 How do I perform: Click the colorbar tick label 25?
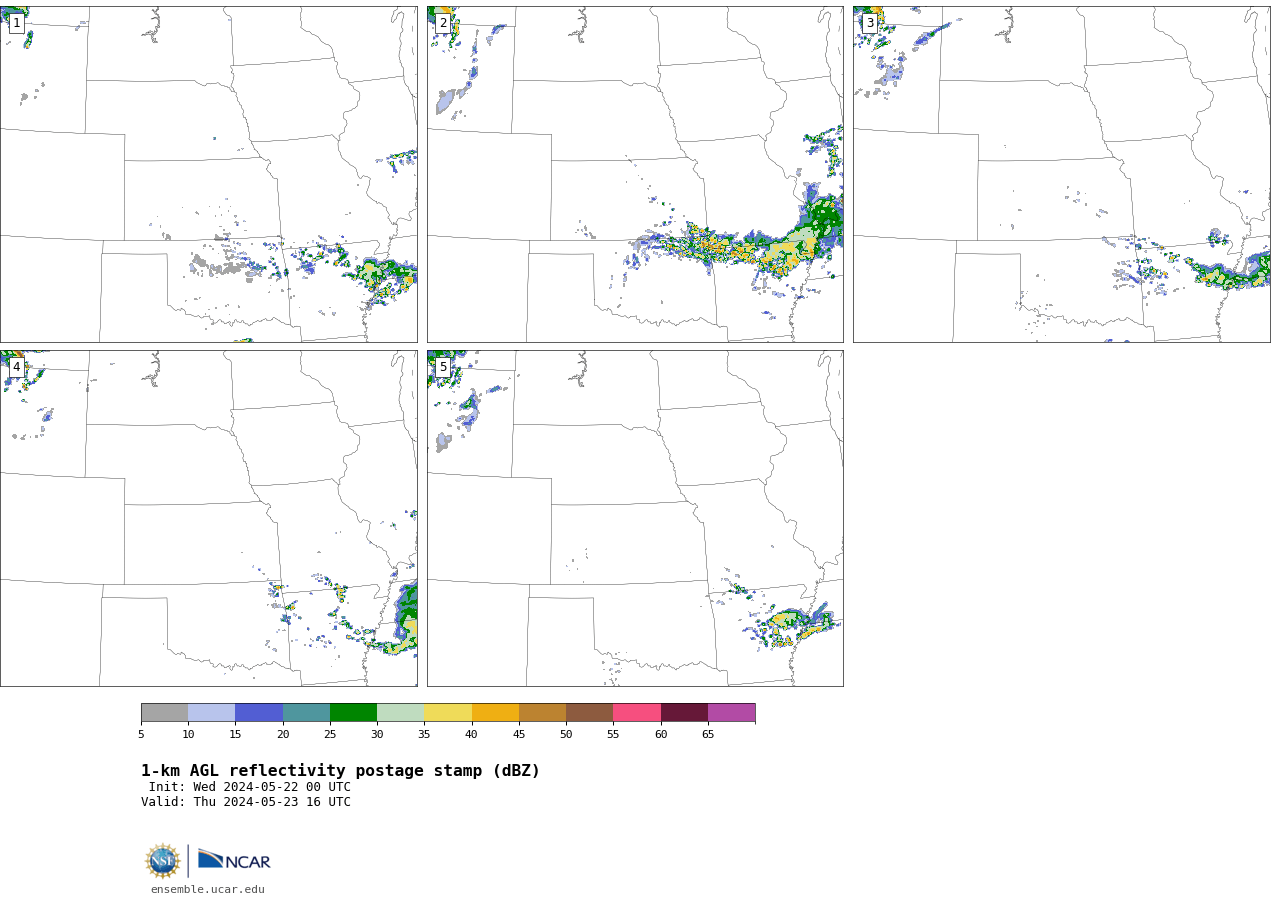point(330,735)
